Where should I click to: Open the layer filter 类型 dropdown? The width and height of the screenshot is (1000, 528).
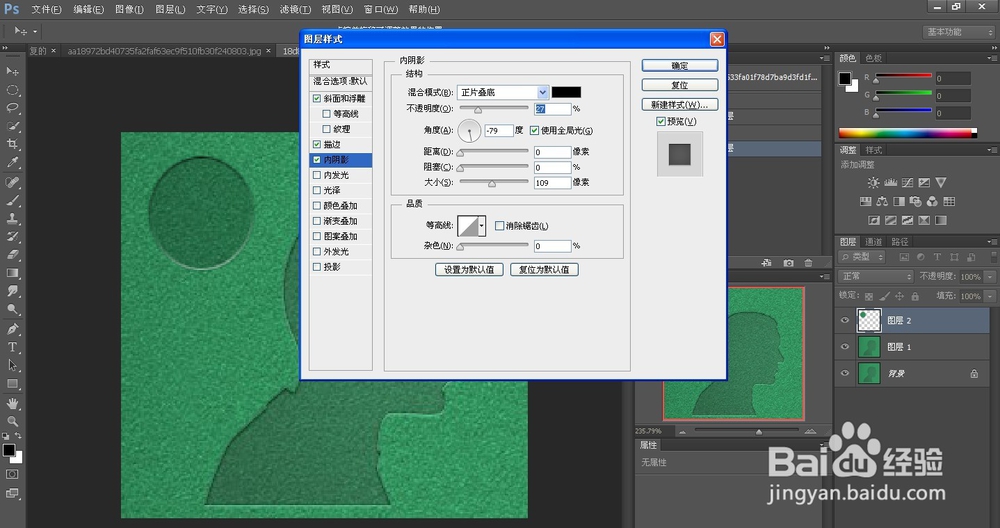862,257
